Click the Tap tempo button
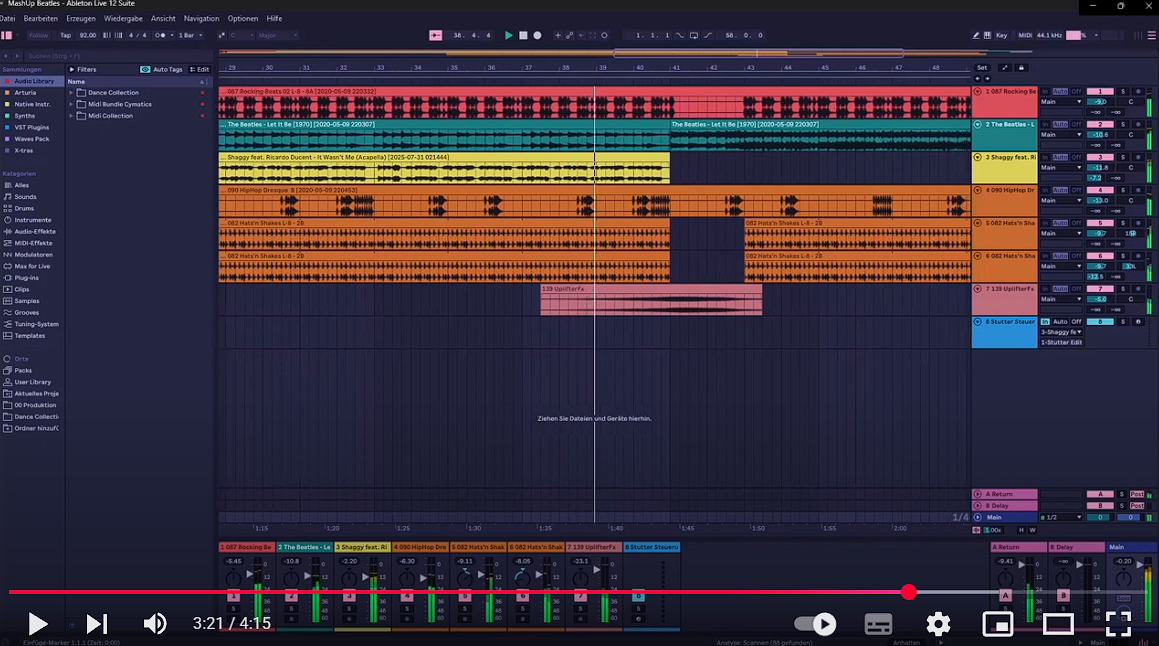This screenshot has height=646, width=1159. pyautogui.click(x=65, y=35)
